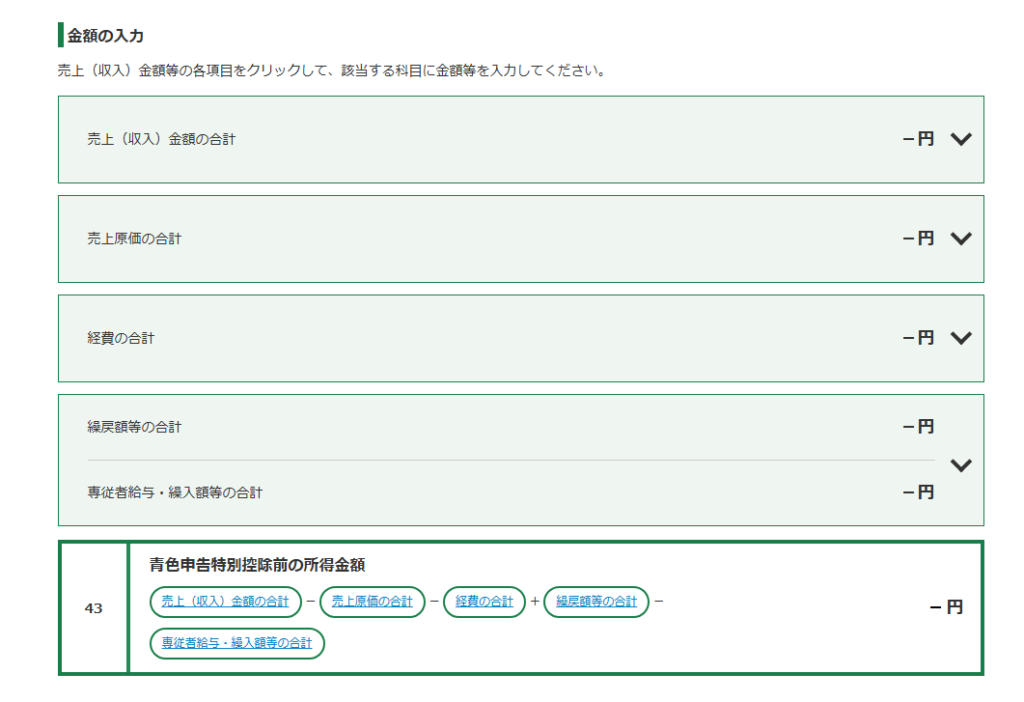The image size is (1024, 702).
Task: Click the 青色申告特別控除前の所得金額 heading
Action: [257, 565]
